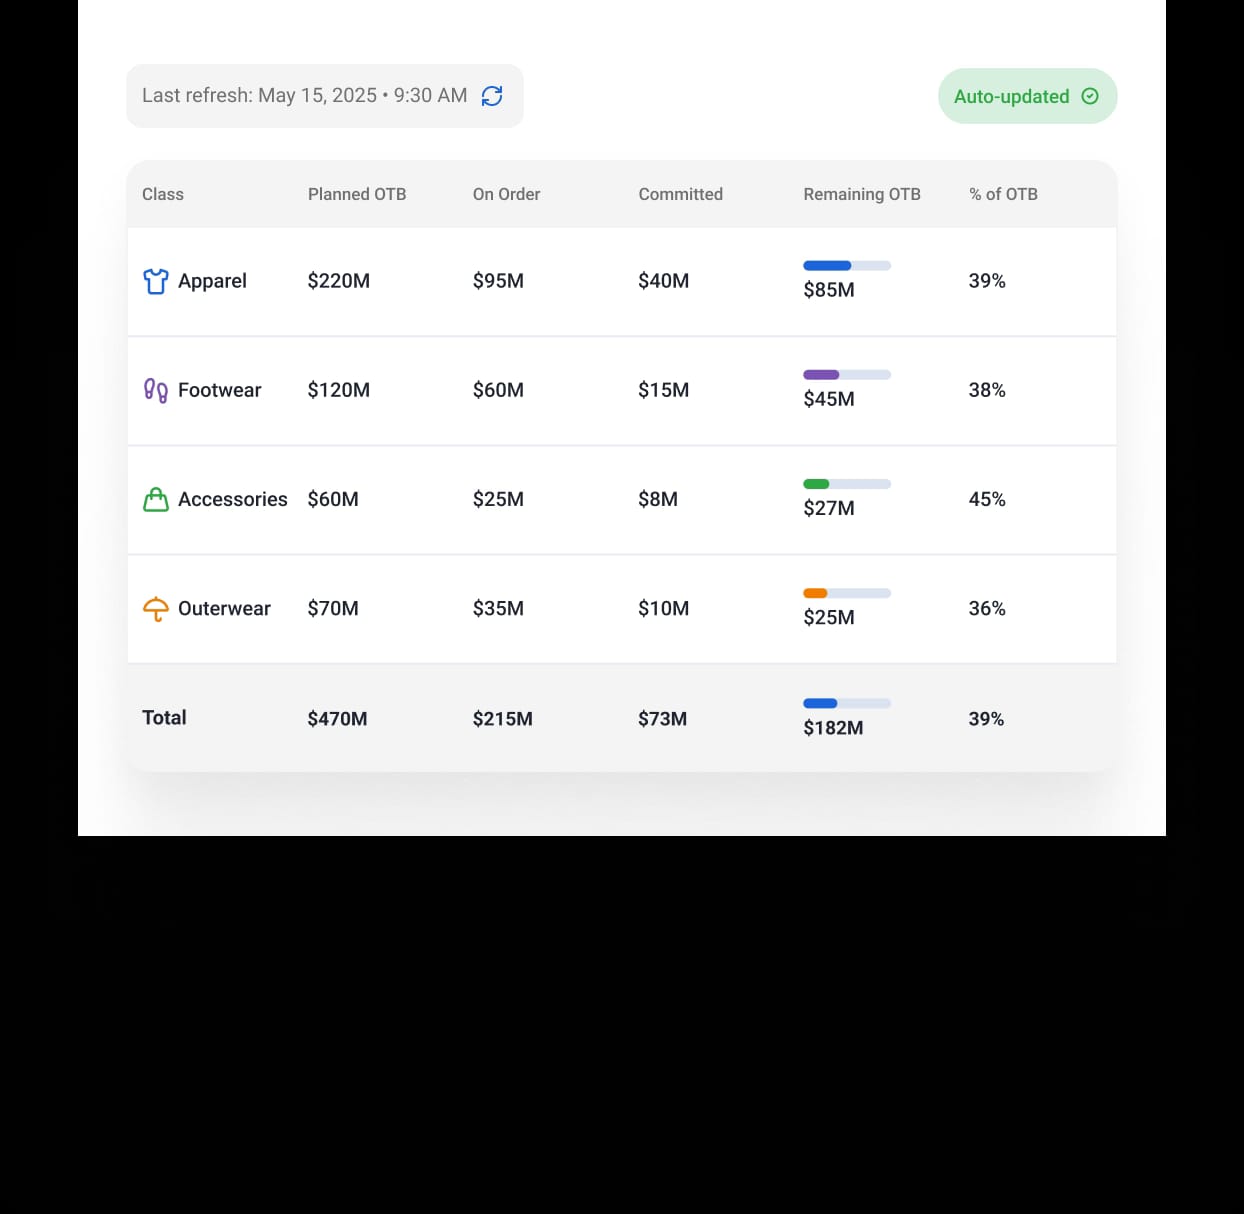Select the Auto-updated status badge
The height and width of the screenshot is (1214, 1244).
[x=1027, y=96]
